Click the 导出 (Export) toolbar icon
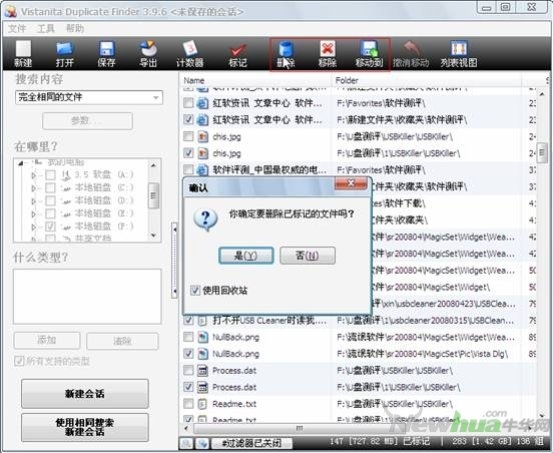Screen dimensions: 553x453 148,54
